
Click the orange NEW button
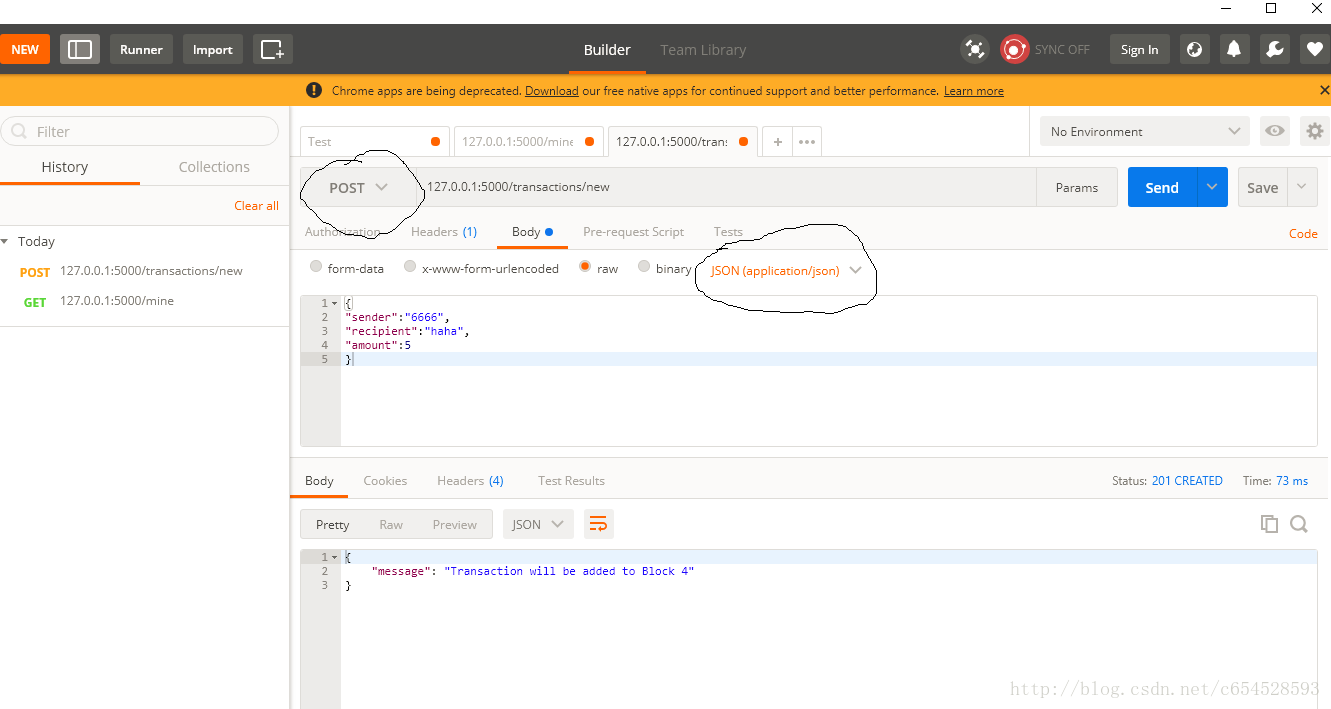click(x=25, y=49)
